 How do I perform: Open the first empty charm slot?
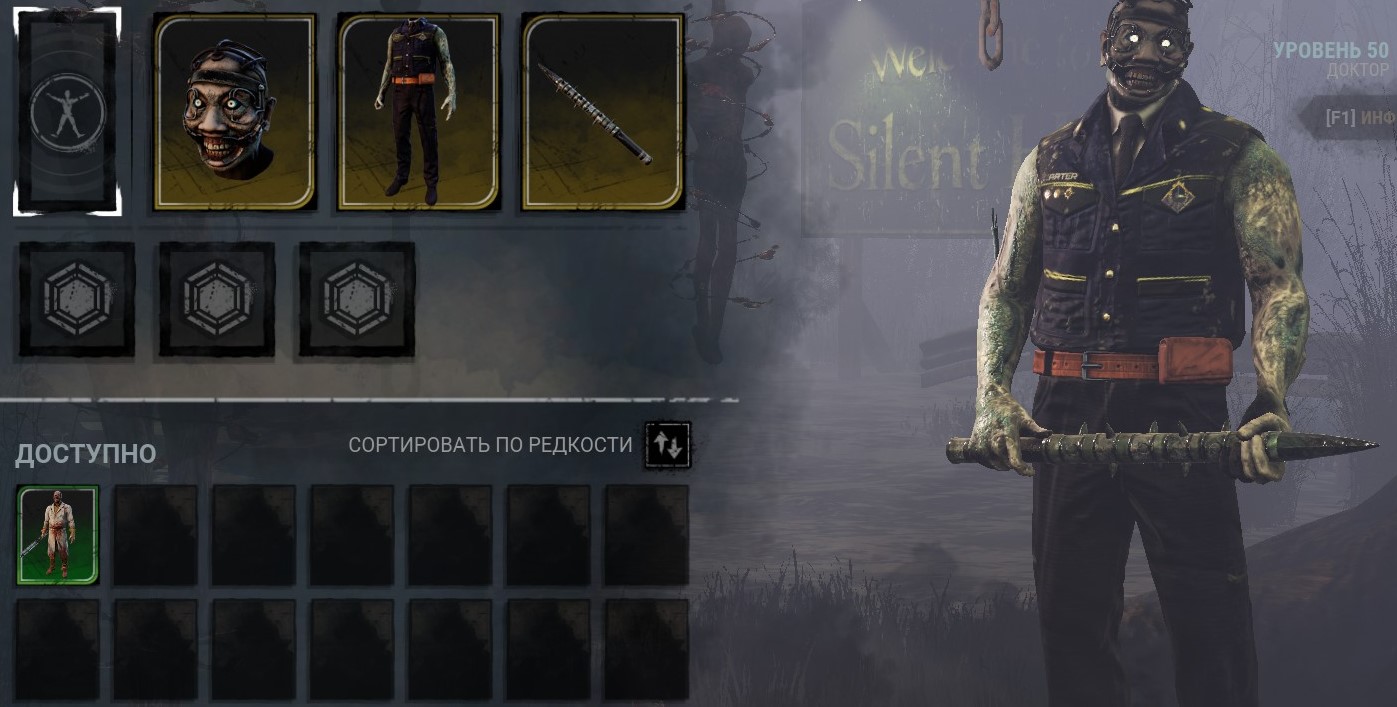[77, 299]
